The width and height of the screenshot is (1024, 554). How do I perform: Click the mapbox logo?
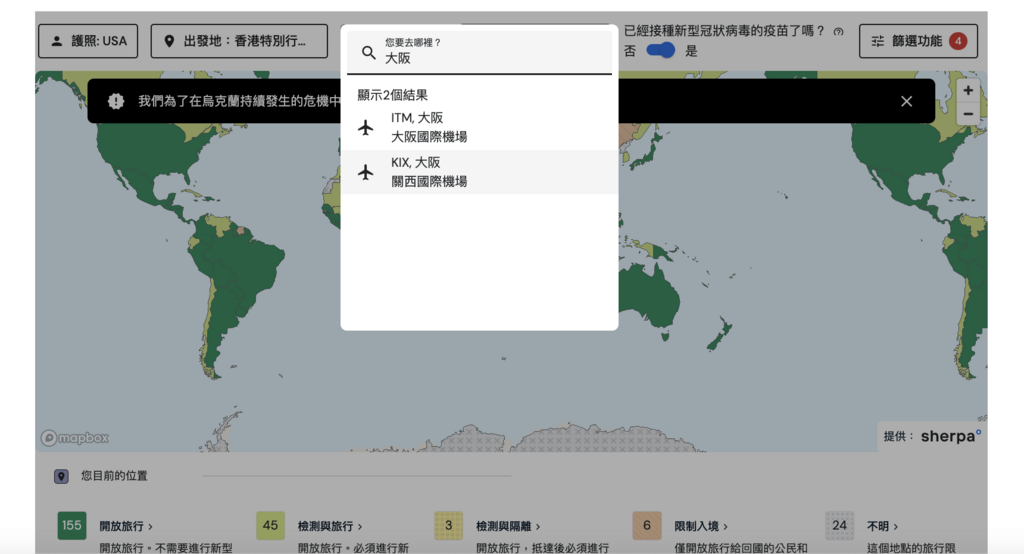click(x=74, y=438)
